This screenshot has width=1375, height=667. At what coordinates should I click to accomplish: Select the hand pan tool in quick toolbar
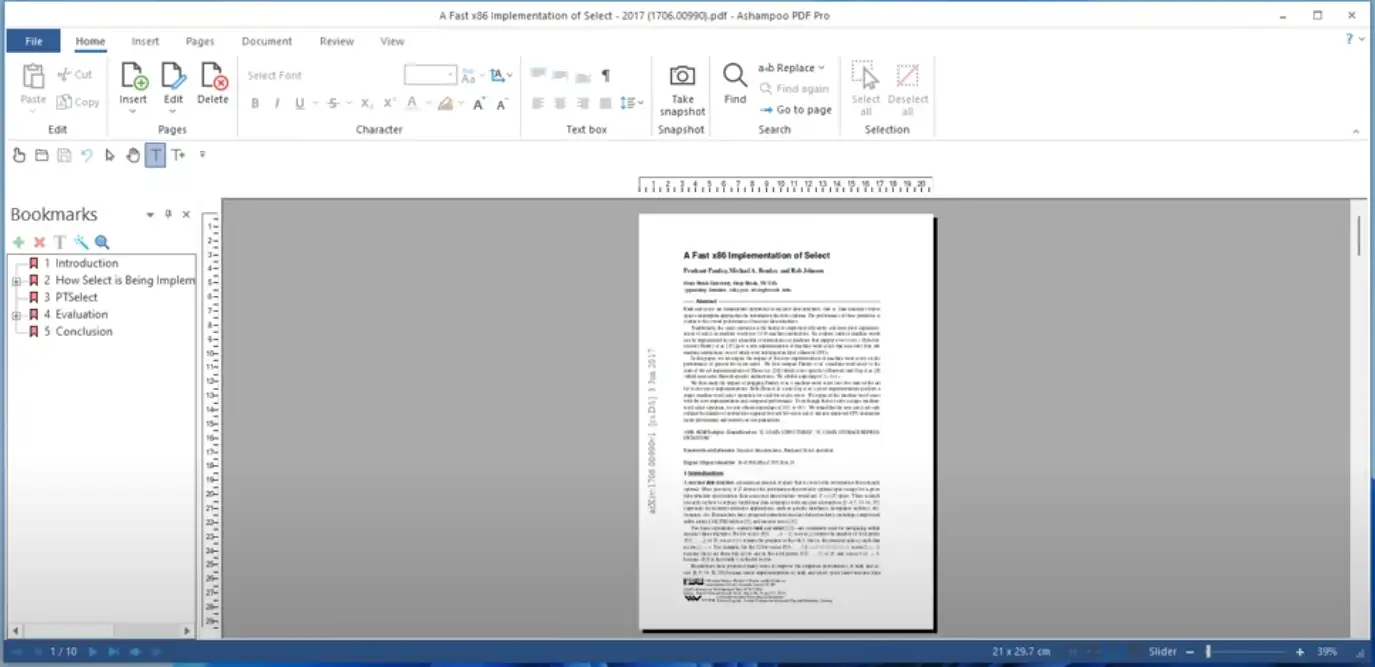click(x=133, y=155)
